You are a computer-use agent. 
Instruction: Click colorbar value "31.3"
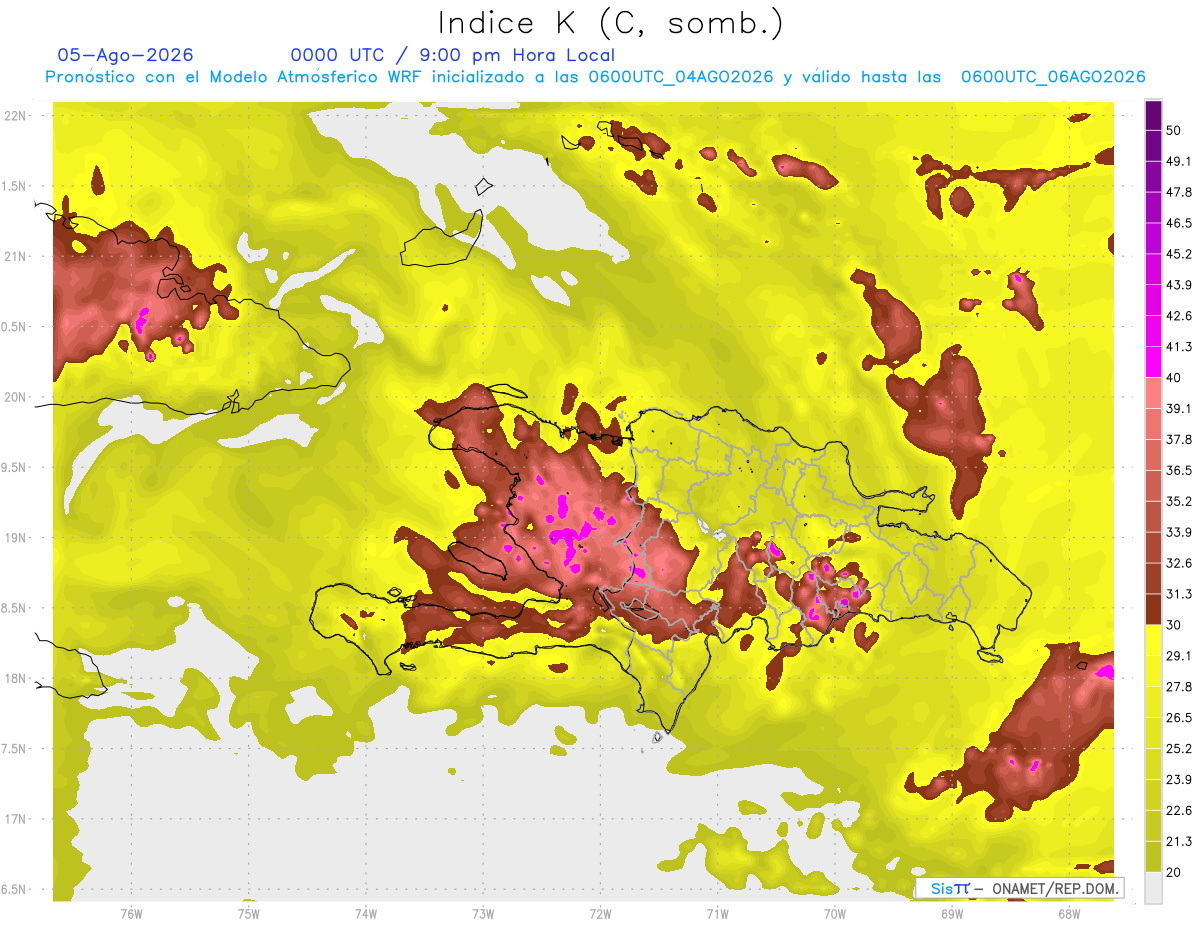(x=1179, y=594)
